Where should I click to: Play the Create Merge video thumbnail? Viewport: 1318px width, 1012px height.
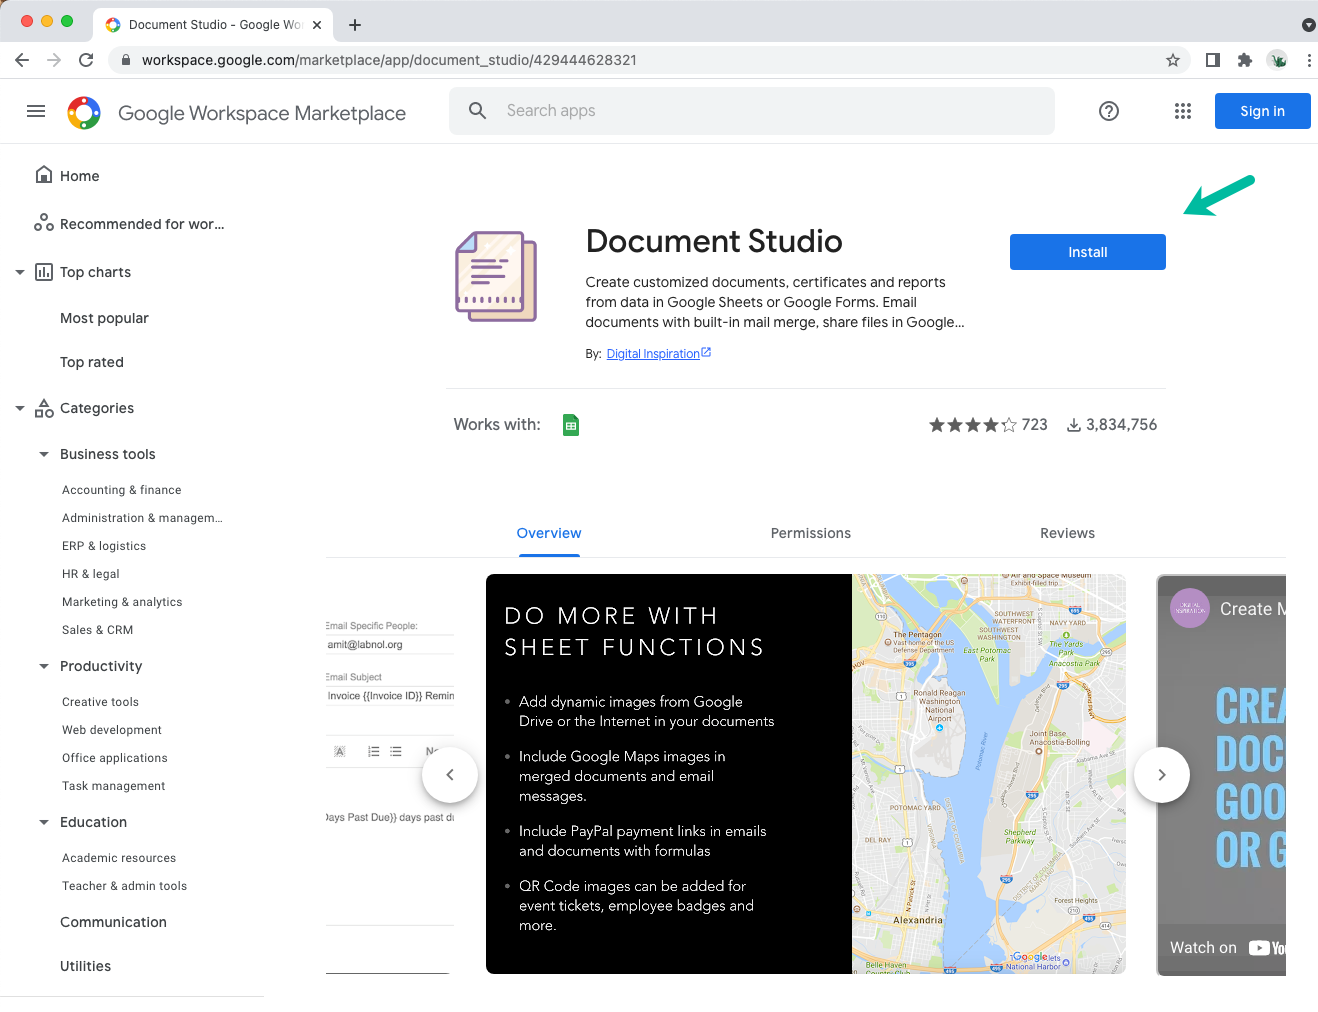pyautogui.click(x=1221, y=775)
